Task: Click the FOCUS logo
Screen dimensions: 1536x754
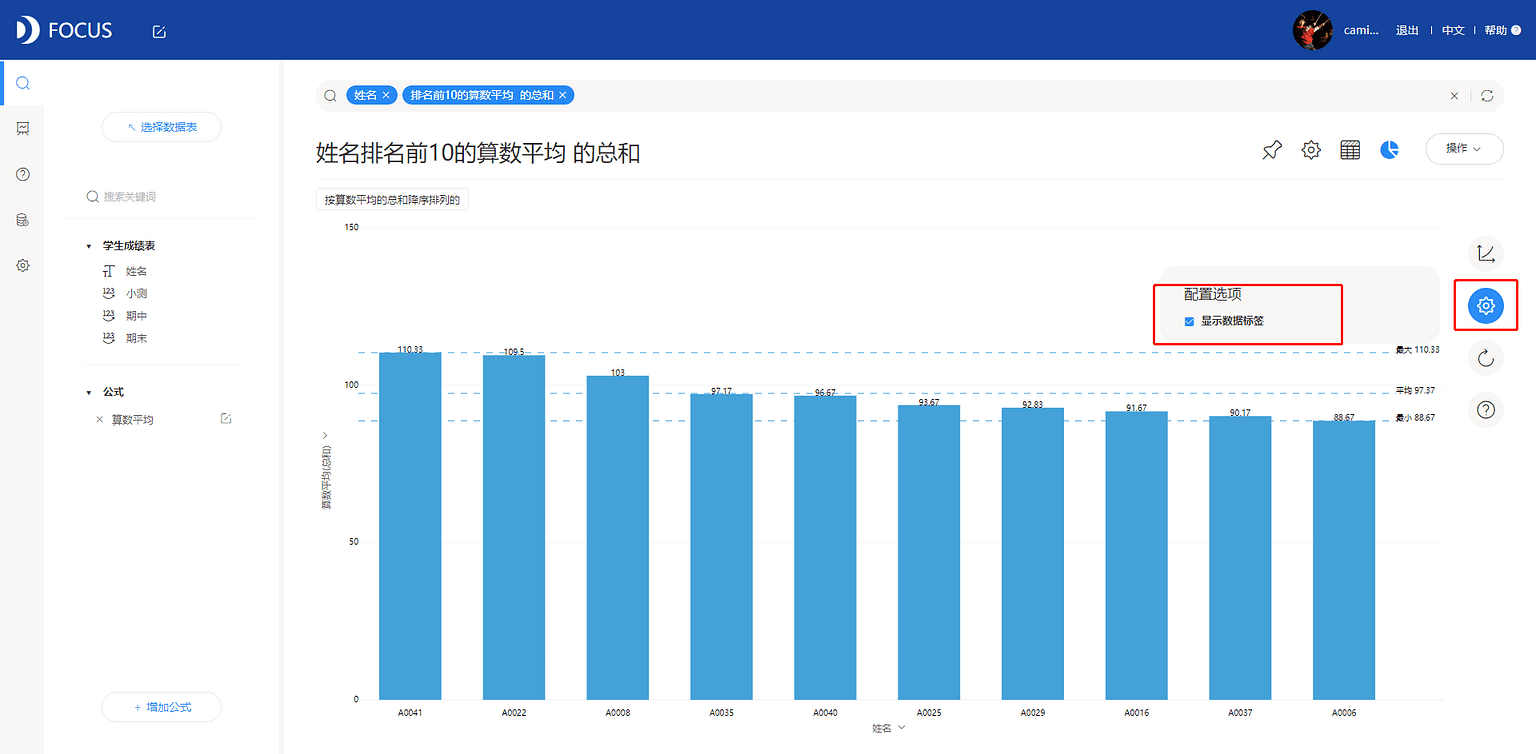Action: [x=64, y=30]
